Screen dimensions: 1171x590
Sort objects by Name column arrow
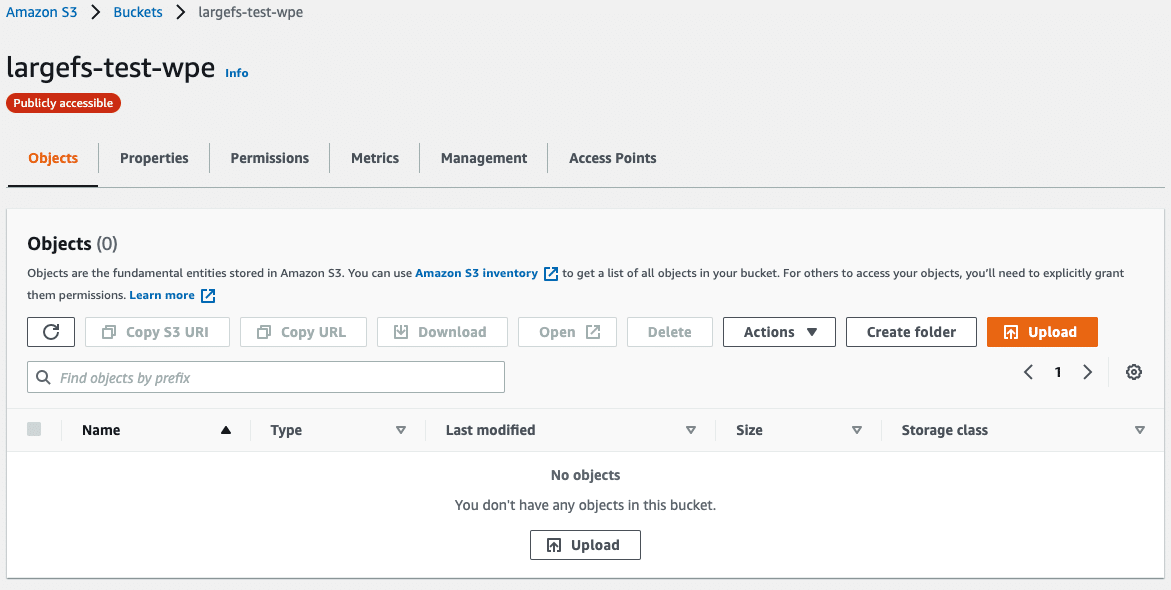(225, 430)
